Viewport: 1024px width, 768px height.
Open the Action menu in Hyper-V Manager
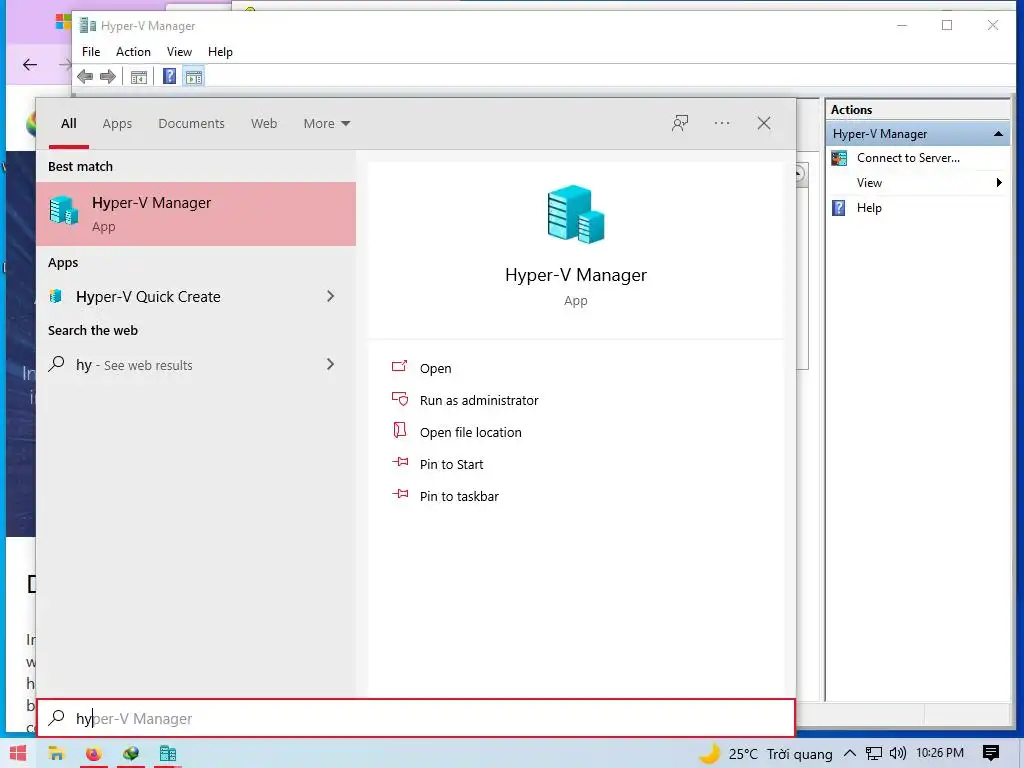(x=133, y=52)
